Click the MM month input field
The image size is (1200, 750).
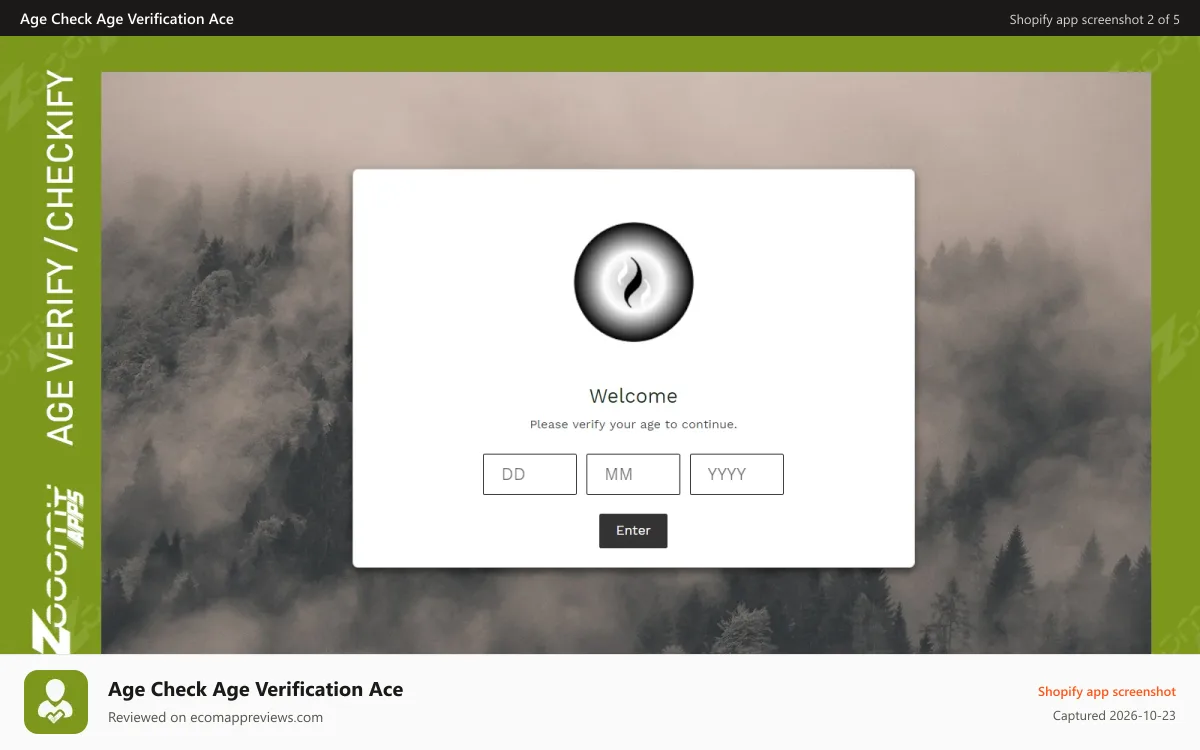click(633, 474)
